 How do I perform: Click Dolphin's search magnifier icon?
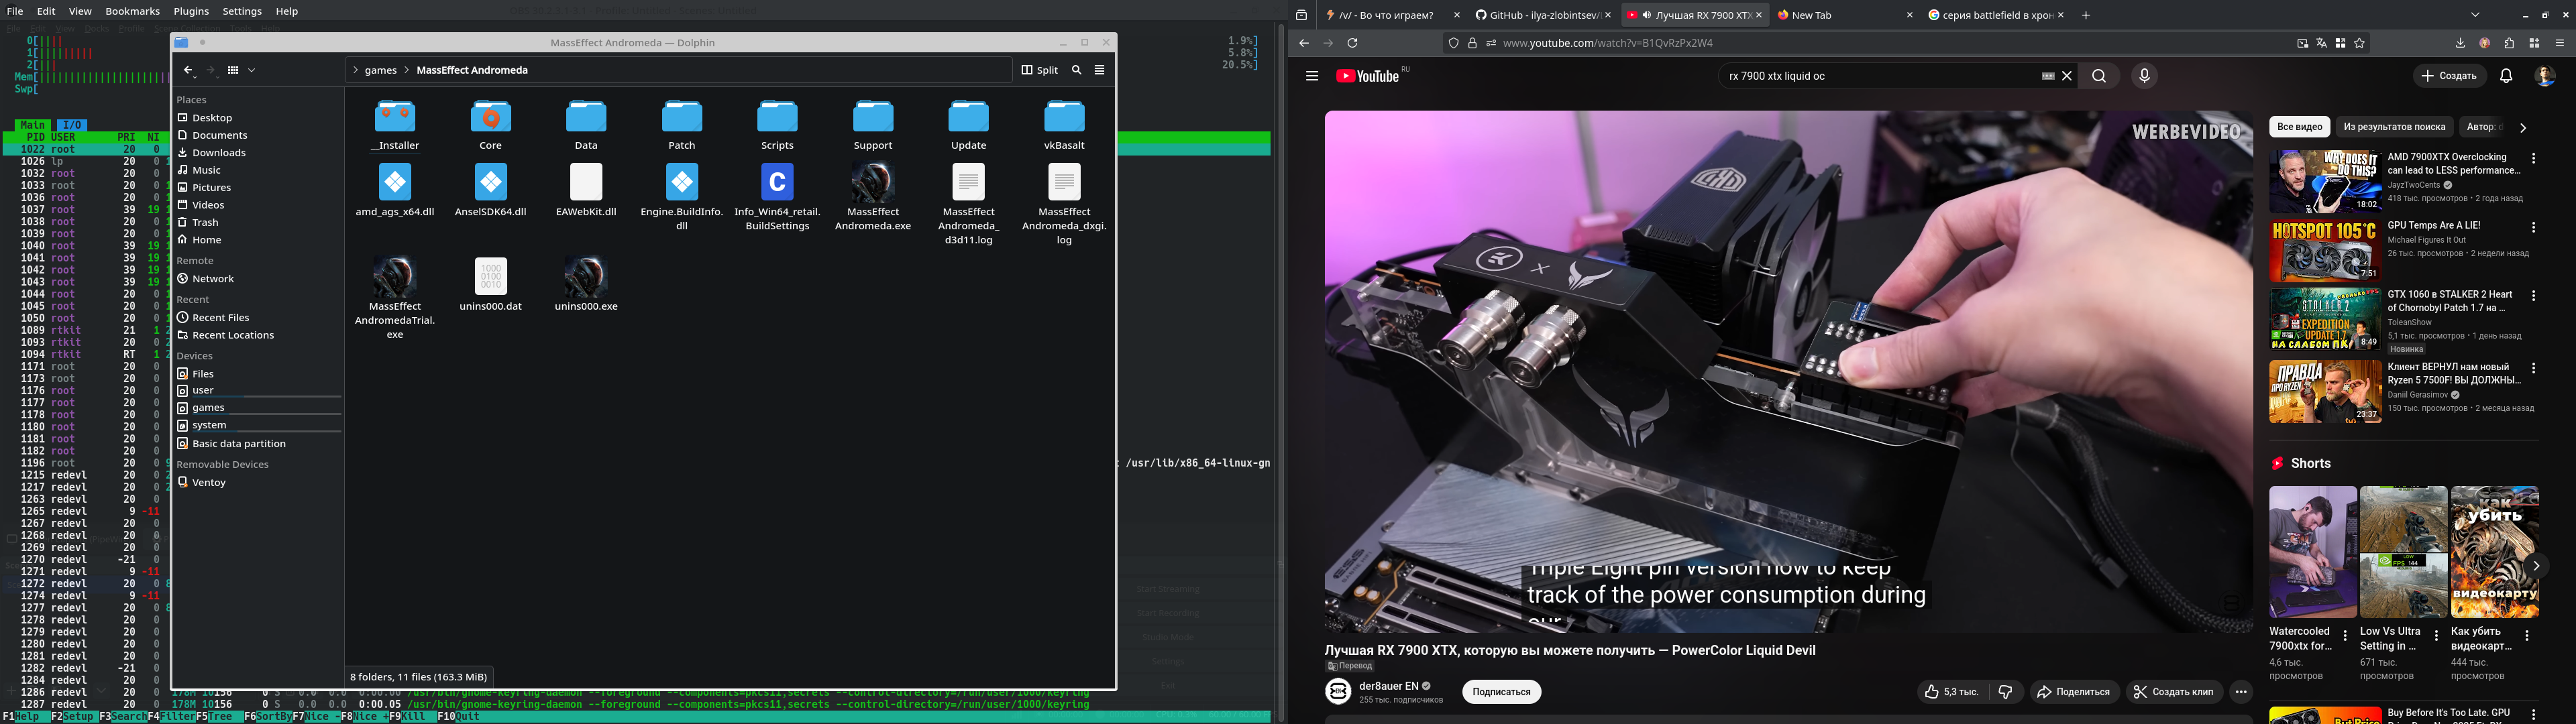click(1076, 70)
